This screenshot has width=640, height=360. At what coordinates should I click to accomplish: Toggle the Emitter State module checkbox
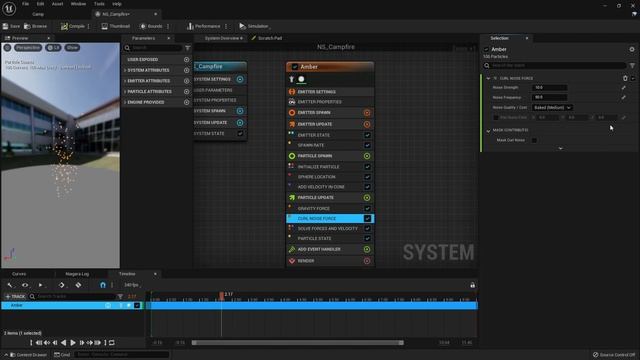pos(367,135)
